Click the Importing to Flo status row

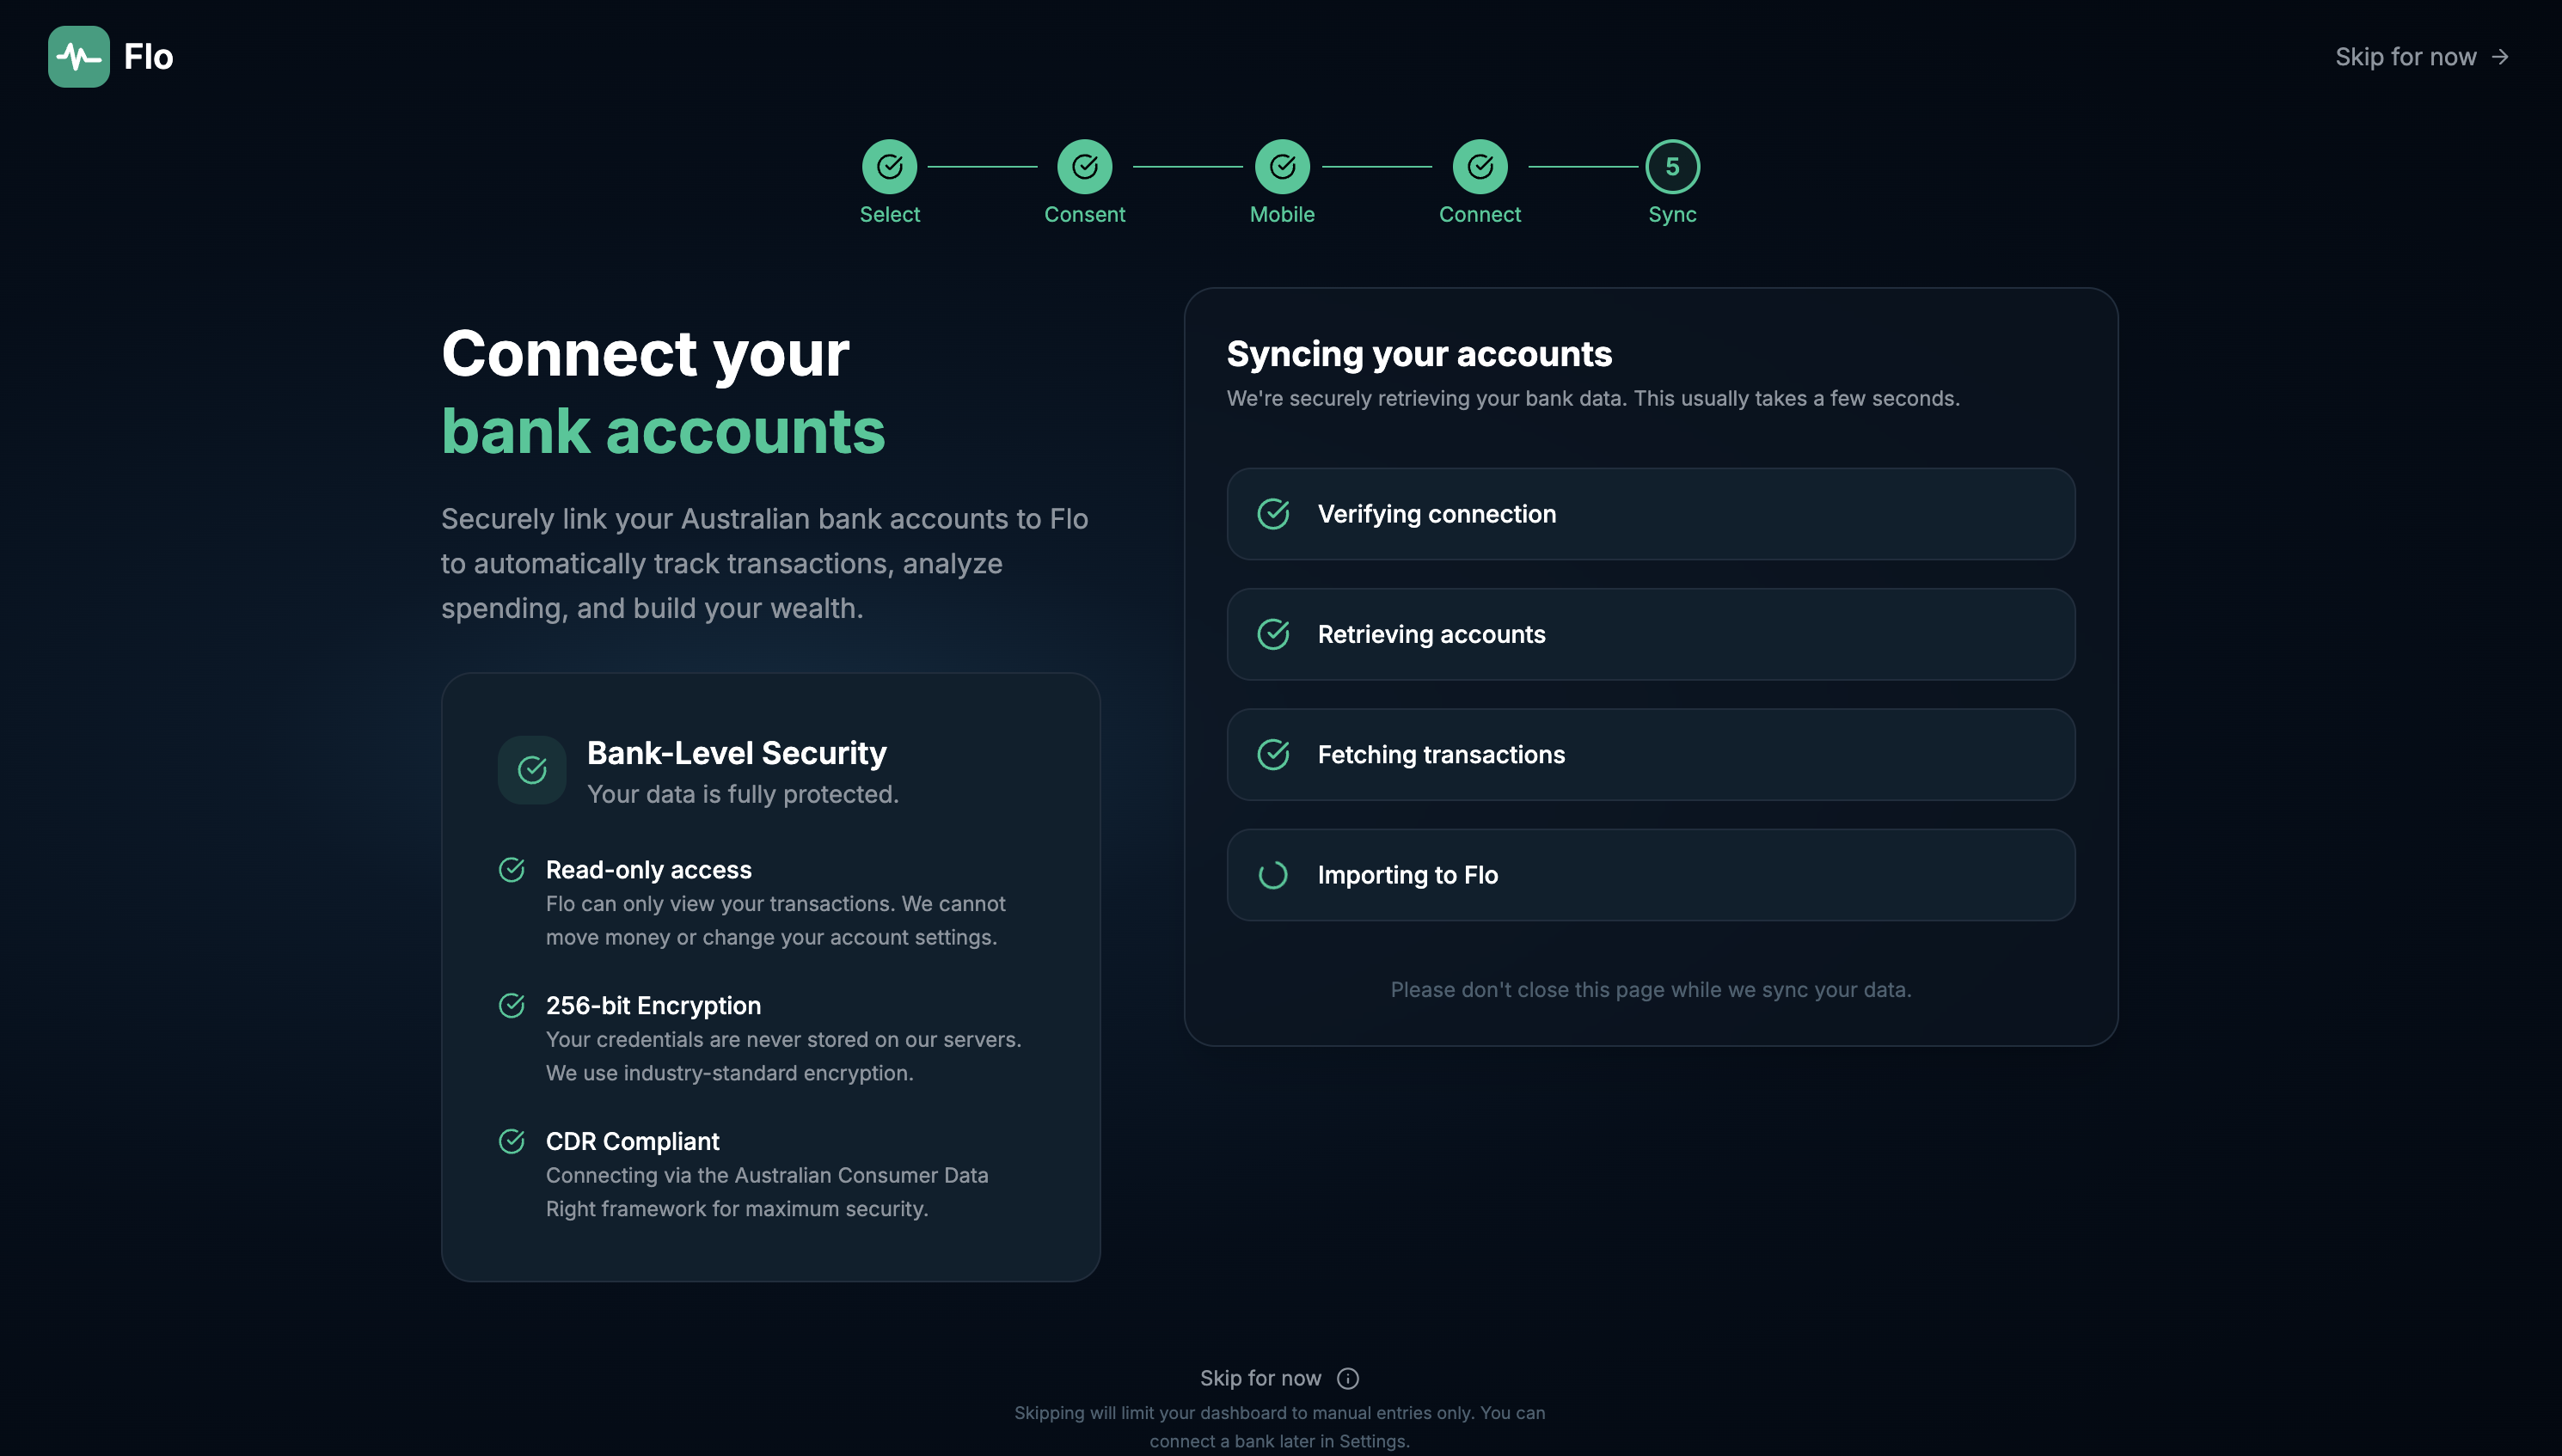click(x=1651, y=875)
